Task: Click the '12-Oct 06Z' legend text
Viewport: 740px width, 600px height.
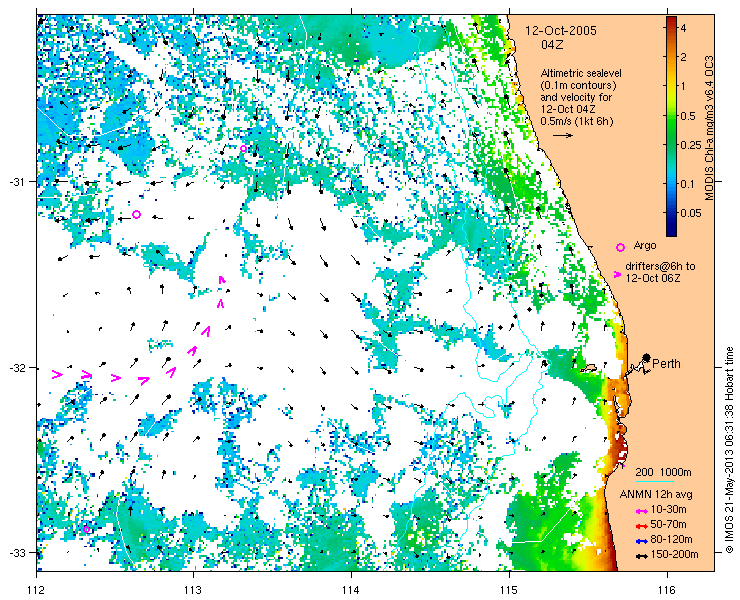Action: tap(653, 279)
